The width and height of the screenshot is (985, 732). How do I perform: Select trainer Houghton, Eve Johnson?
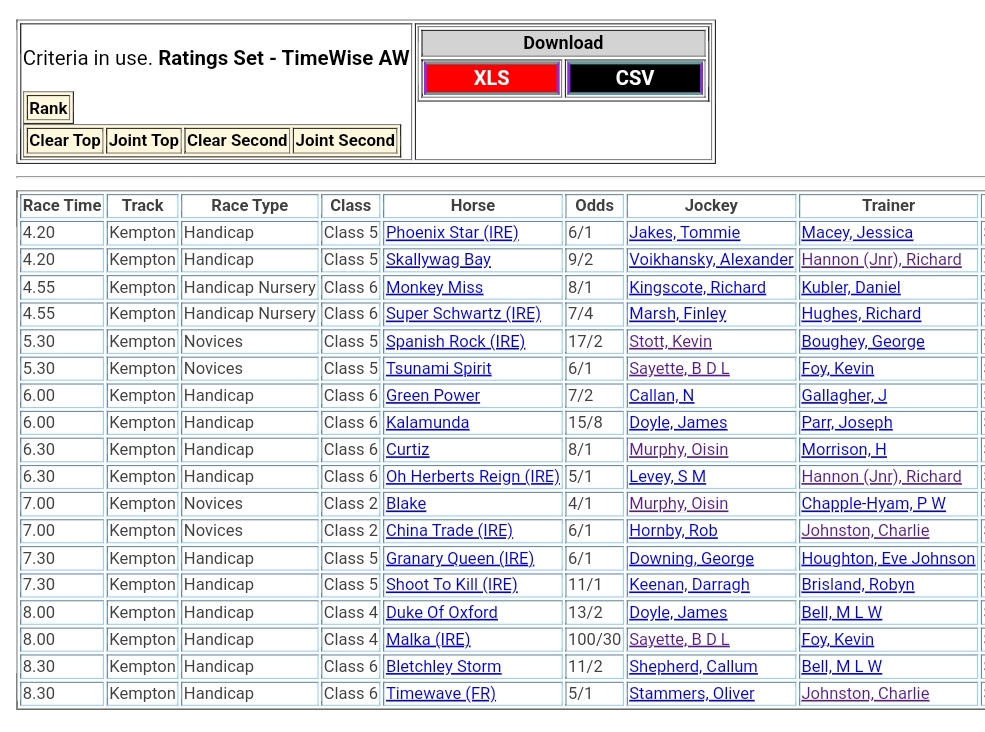point(887,559)
